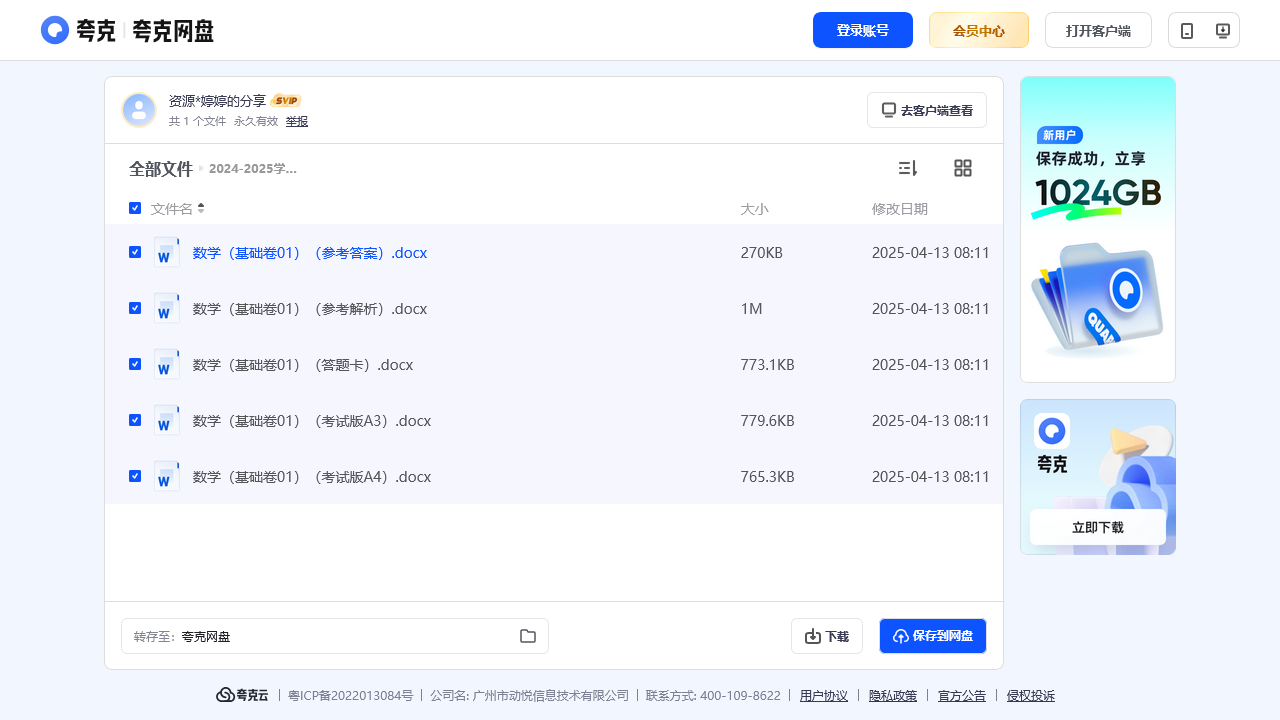Open file 数学（基础卷01）（考试版A4）.docx
Image resolution: width=1280 pixels, height=720 pixels.
(x=312, y=477)
